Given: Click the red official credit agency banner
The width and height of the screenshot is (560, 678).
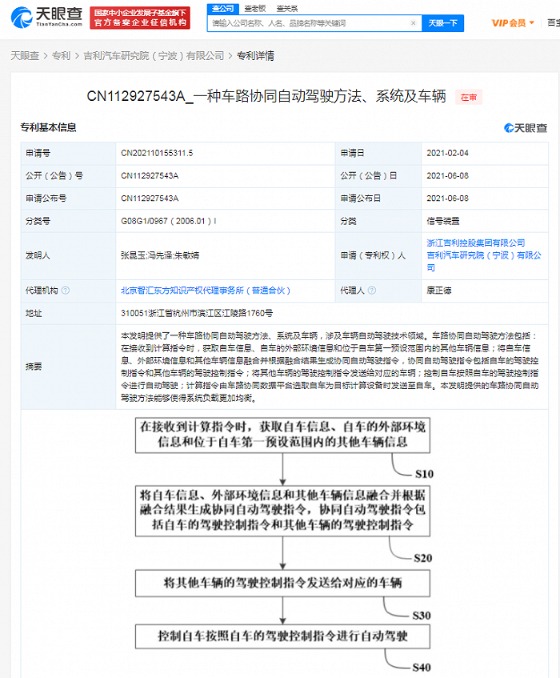Looking at the screenshot, I should pyautogui.click(x=140, y=18).
